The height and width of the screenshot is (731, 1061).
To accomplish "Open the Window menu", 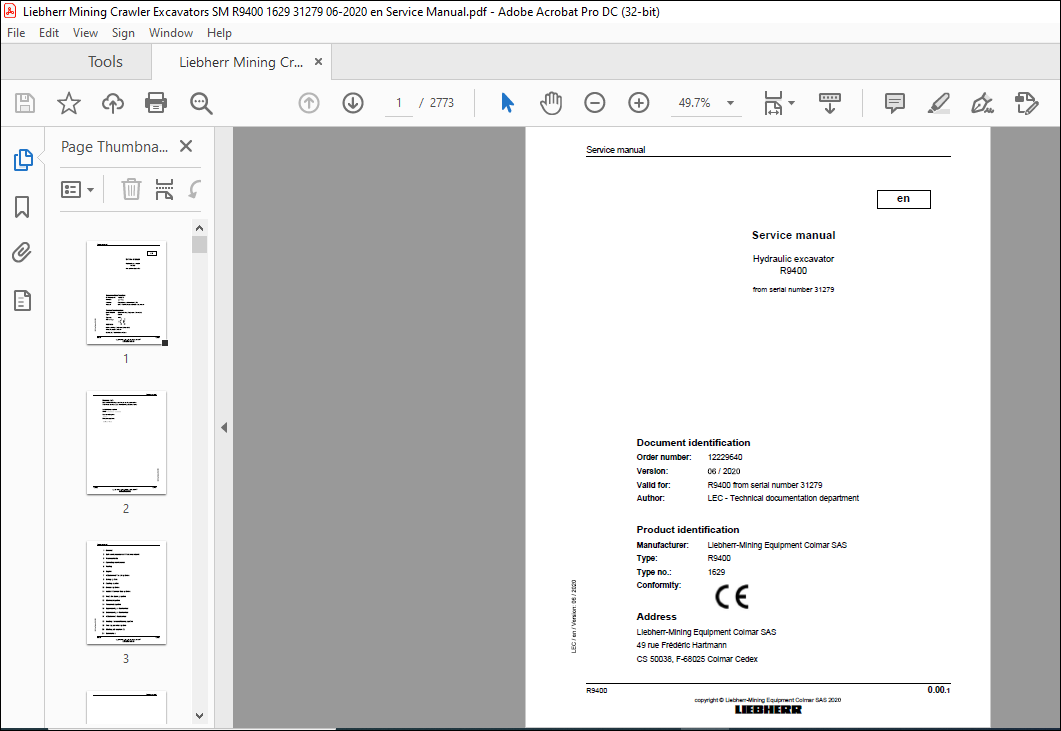I will coord(171,32).
